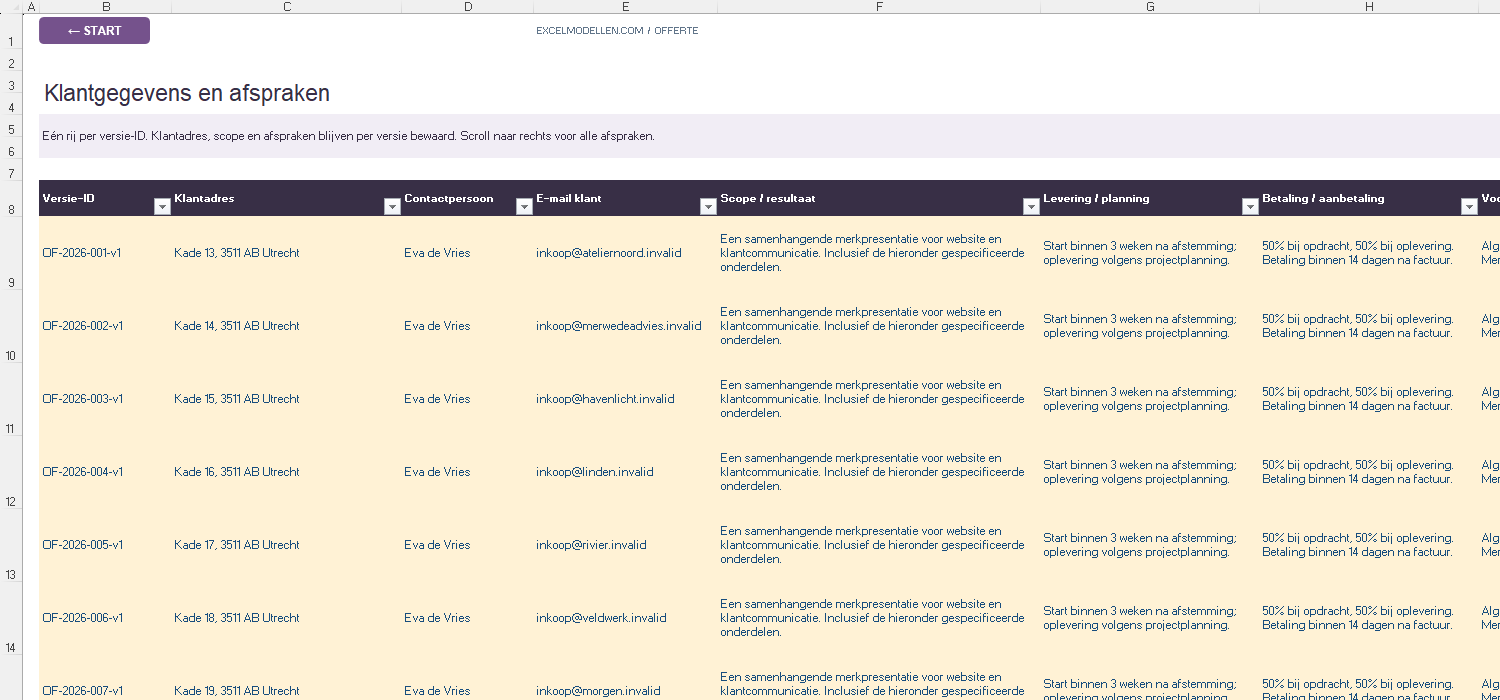
Task: Click the EXCELMODELLEN.COM / OFFERTE header text
Action: (x=617, y=31)
